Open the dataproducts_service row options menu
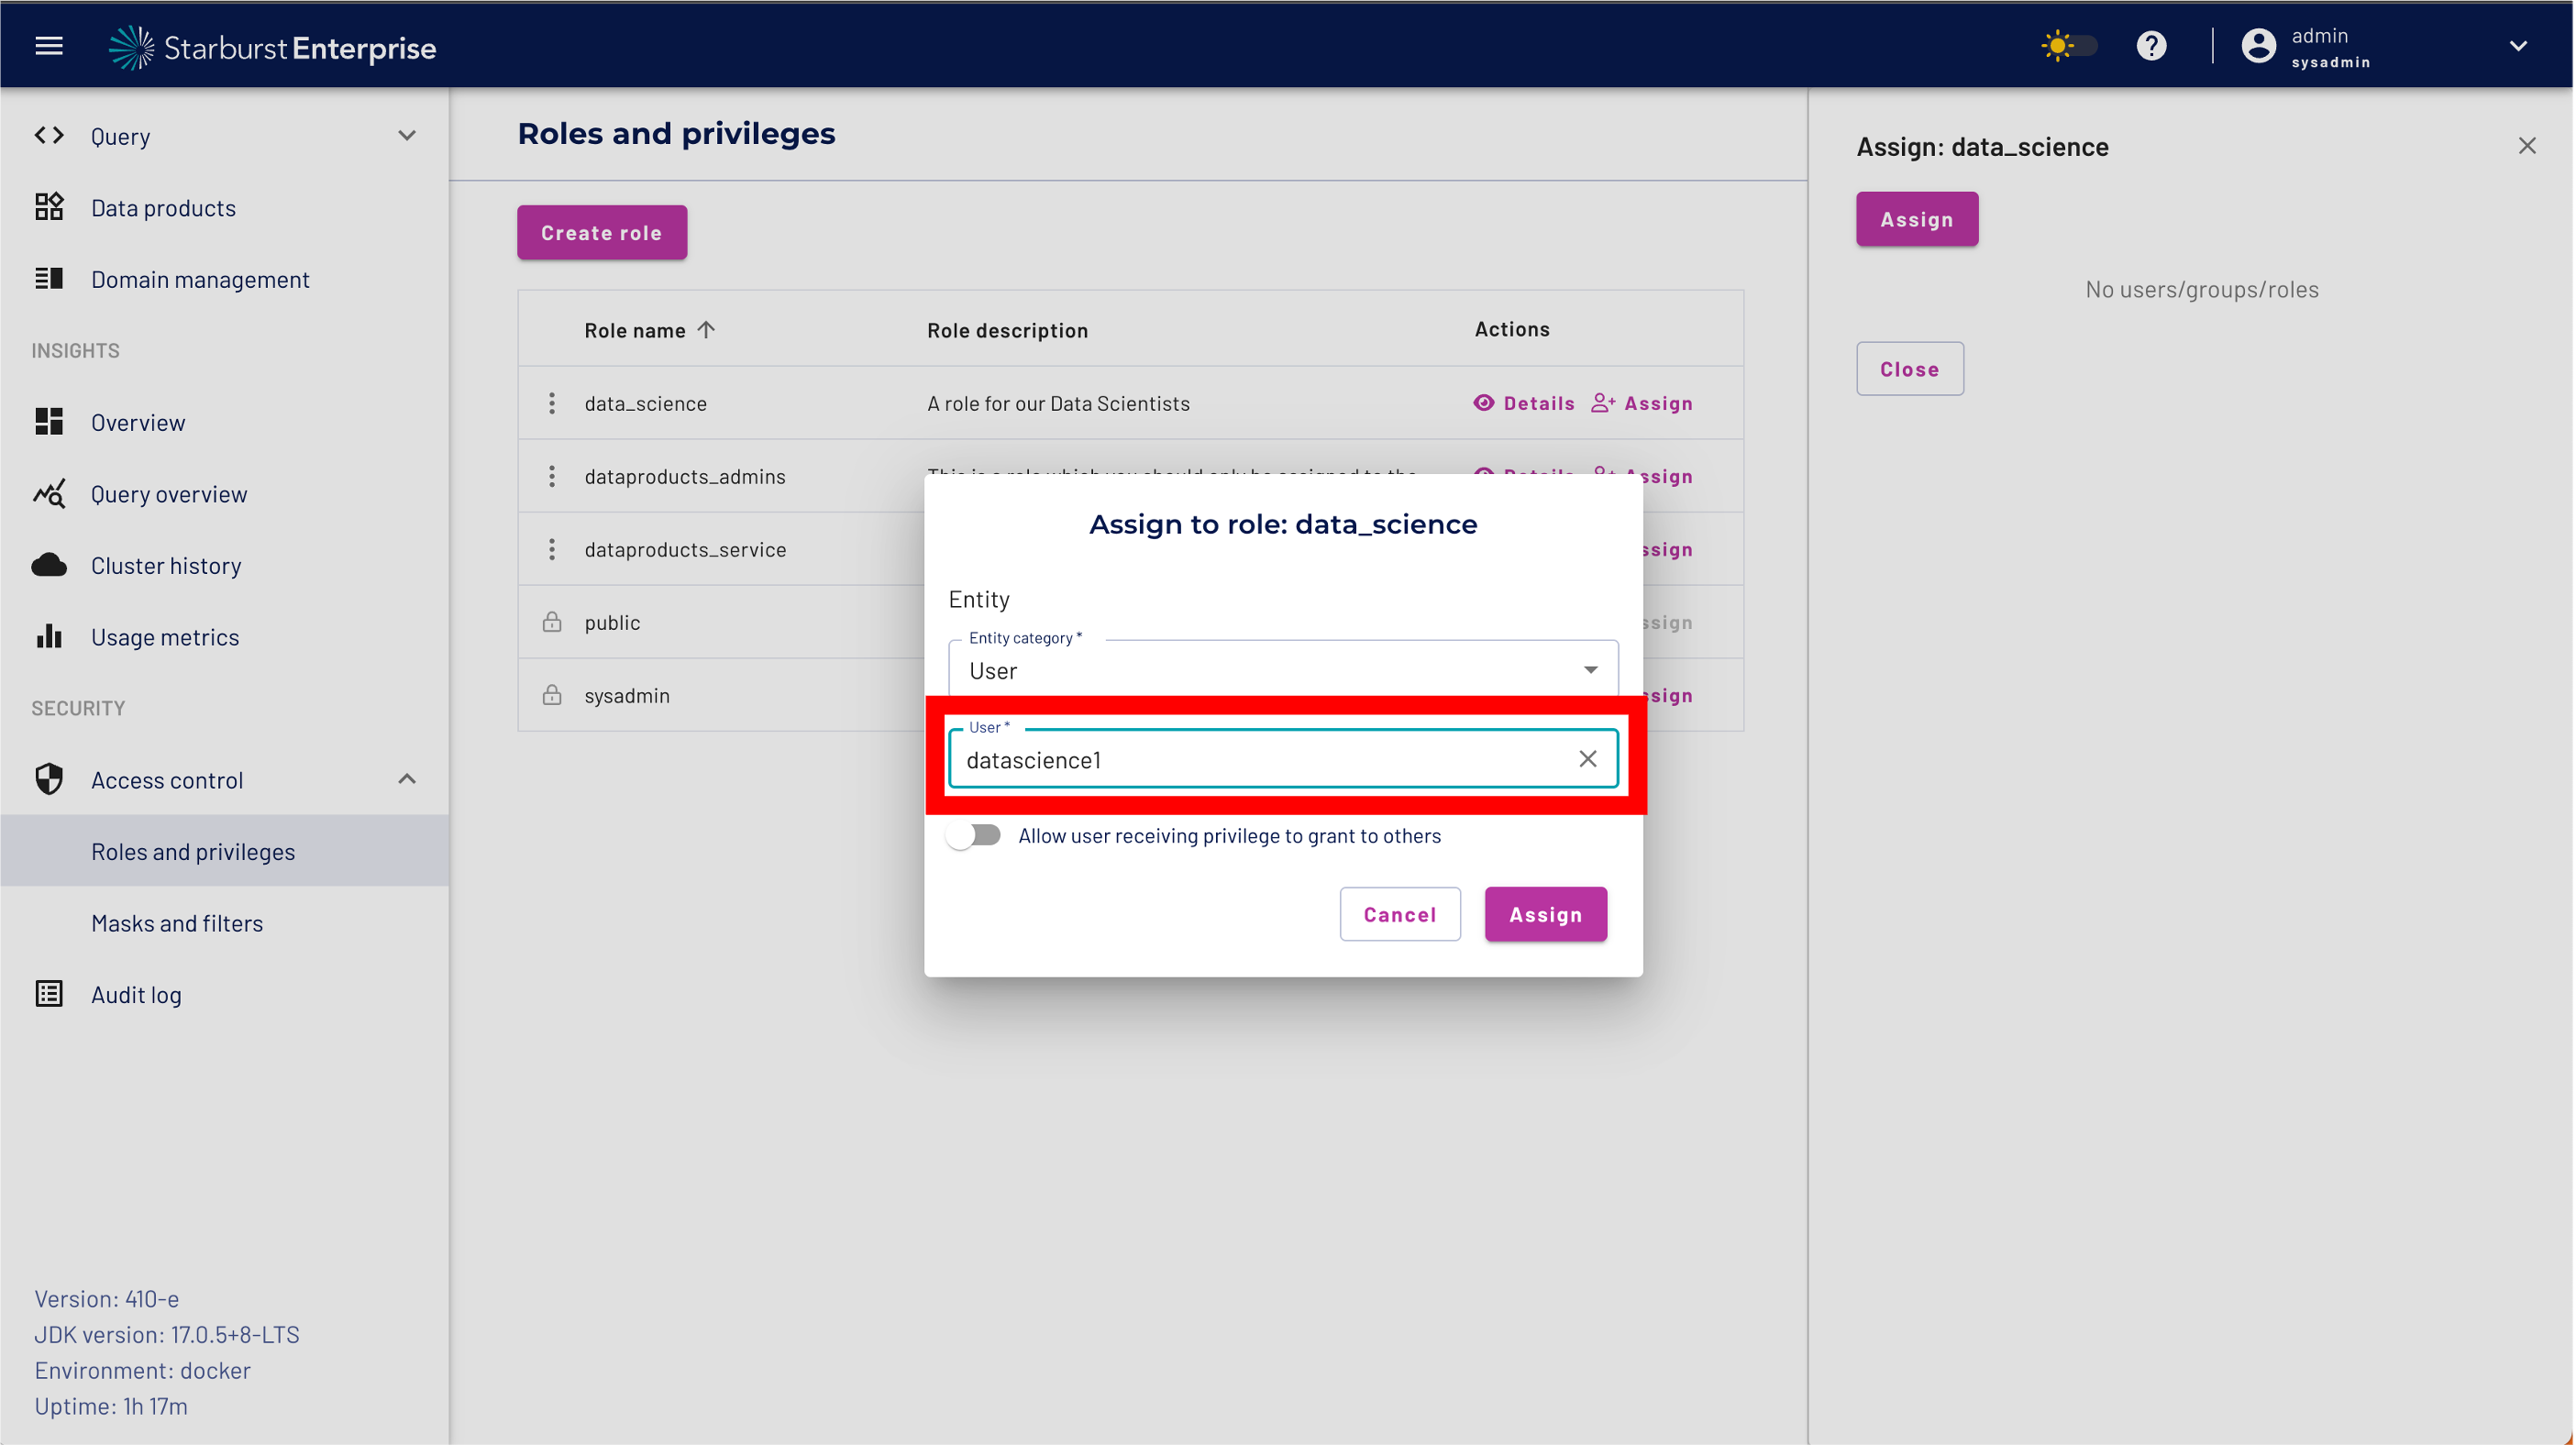 pos(551,549)
